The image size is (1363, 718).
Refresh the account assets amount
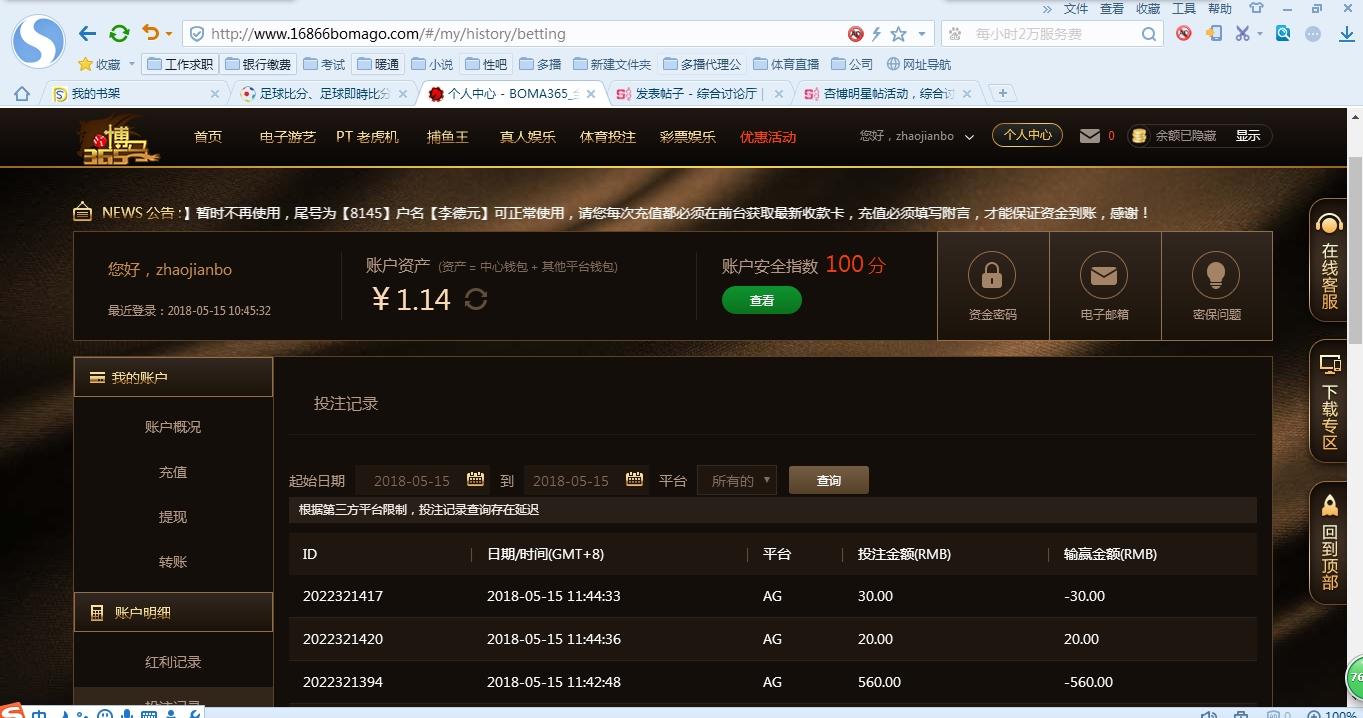(x=476, y=299)
